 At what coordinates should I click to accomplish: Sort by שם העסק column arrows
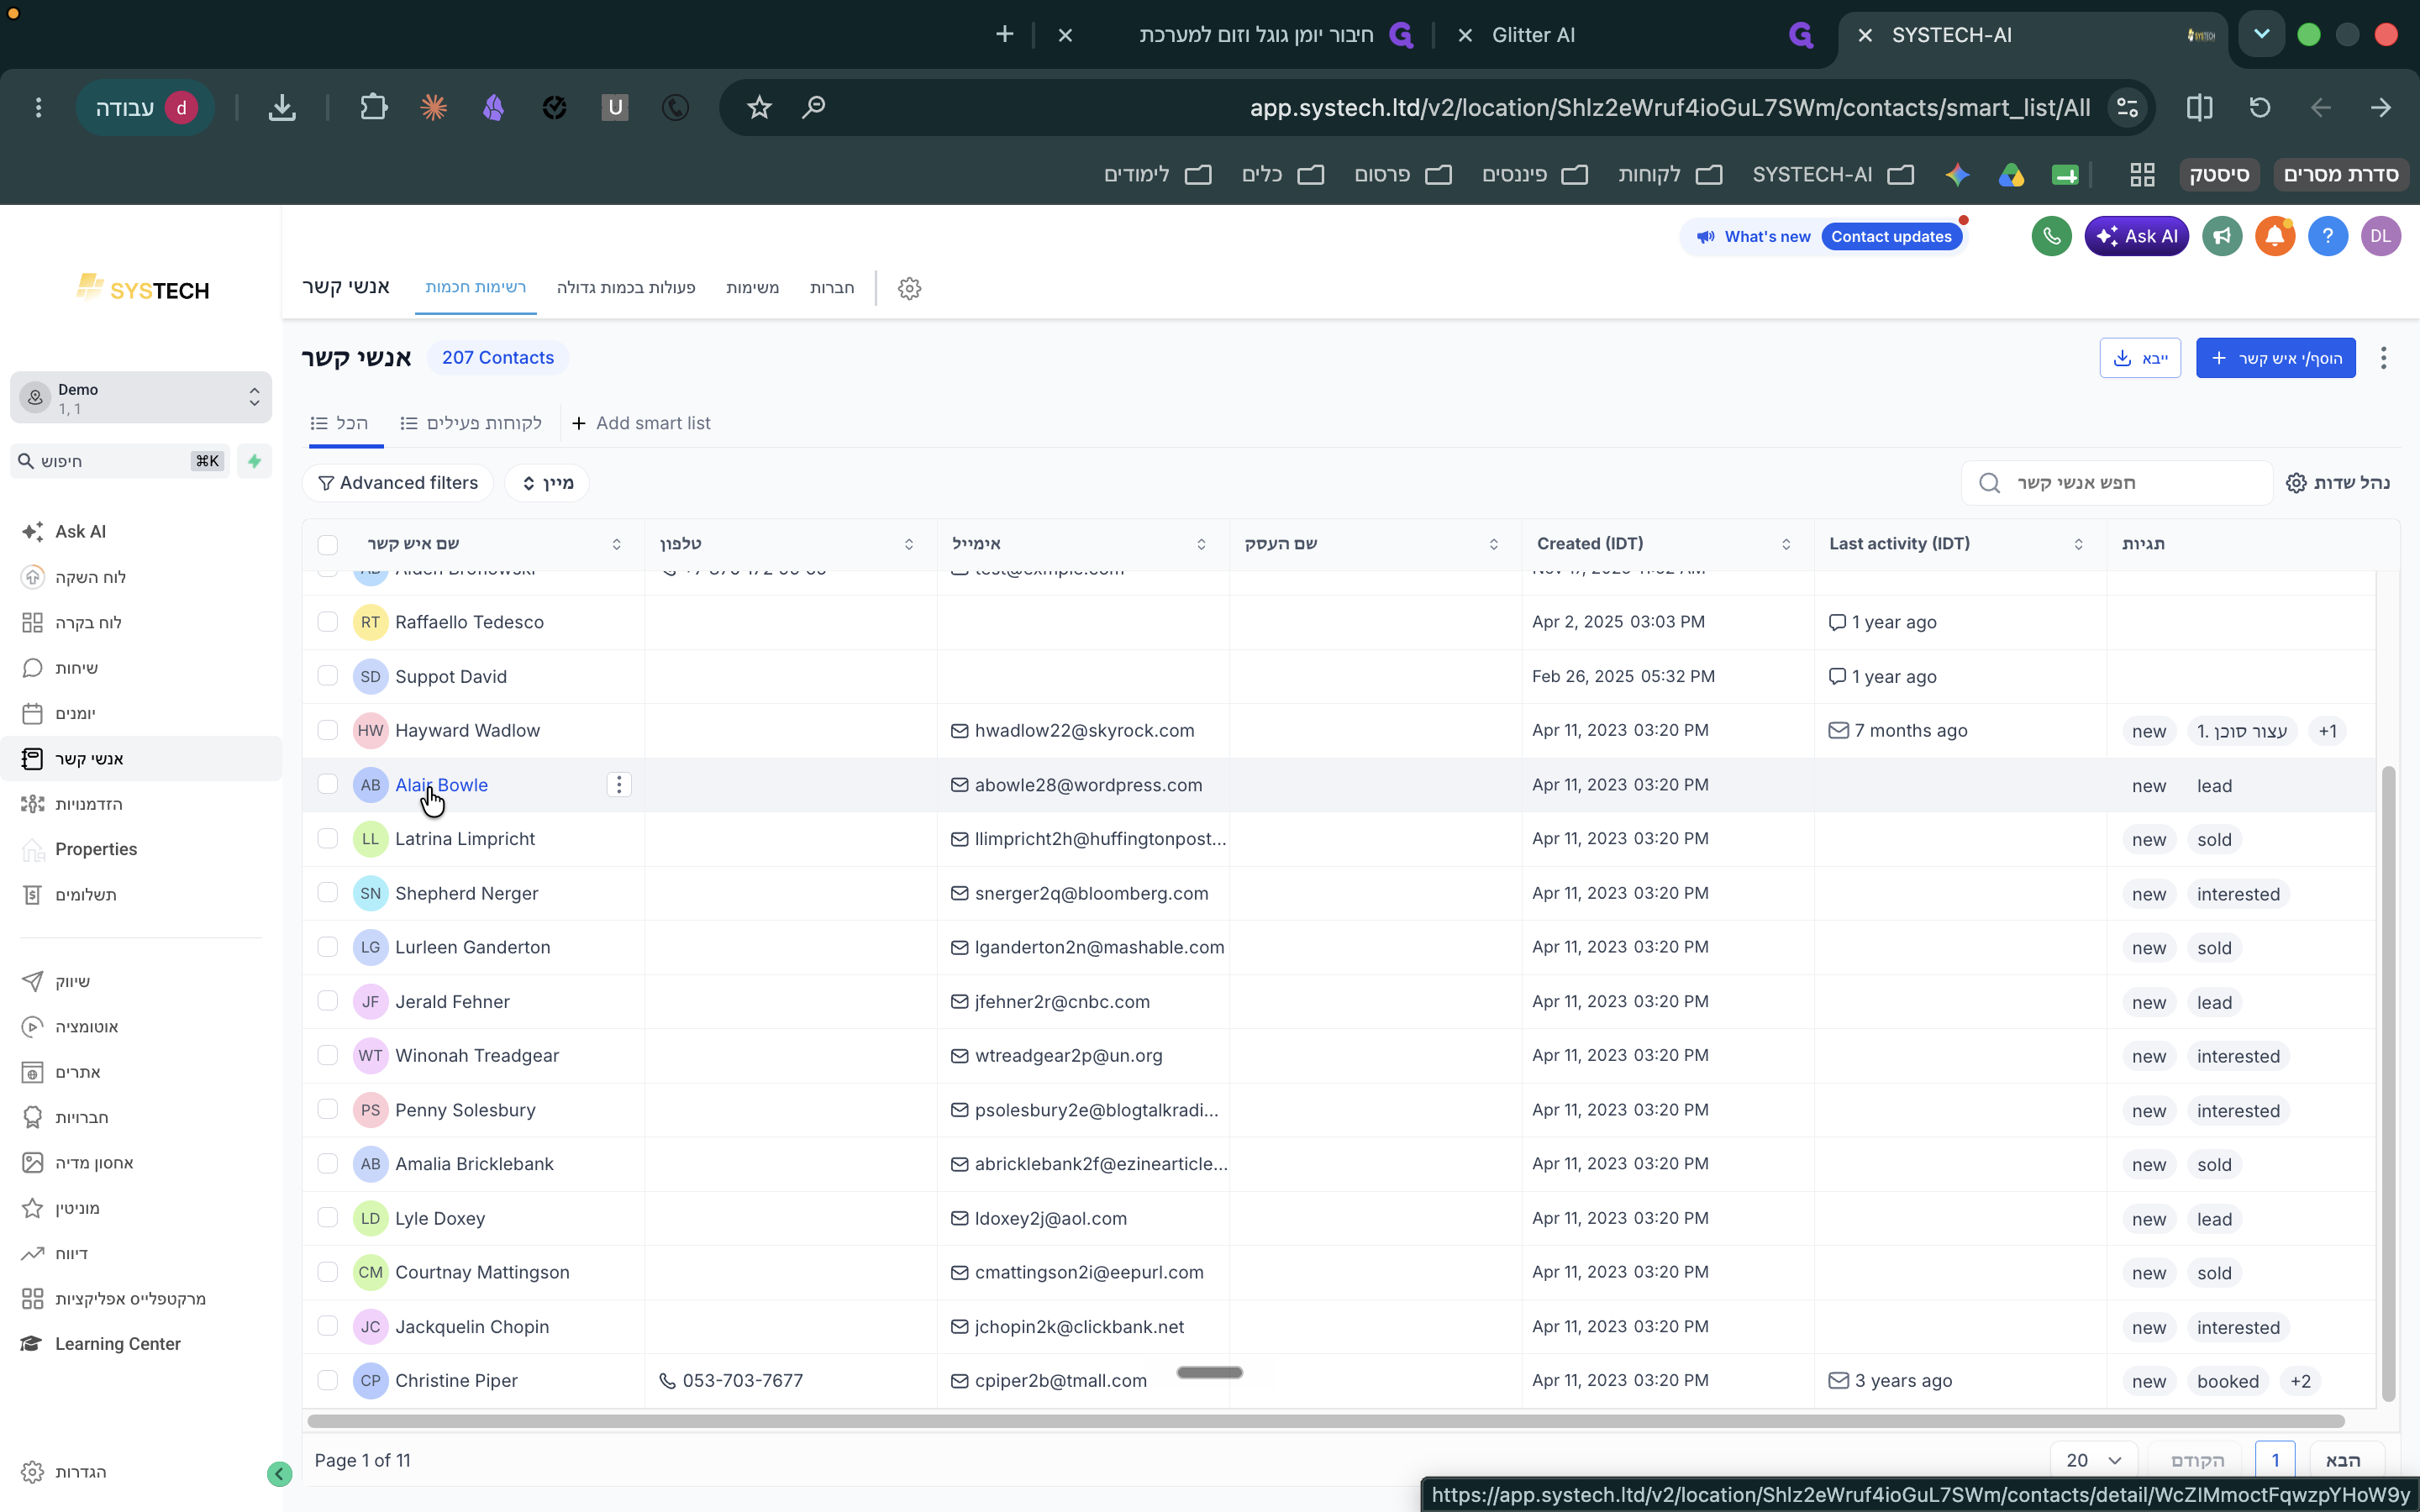pyautogui.click(x=1494, y=544)
